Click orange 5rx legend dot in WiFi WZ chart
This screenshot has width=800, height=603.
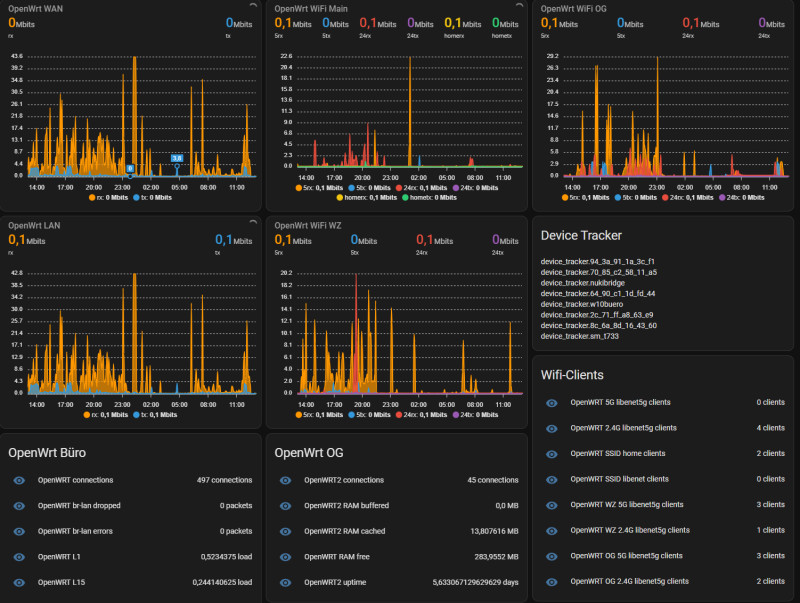(298, 413)
